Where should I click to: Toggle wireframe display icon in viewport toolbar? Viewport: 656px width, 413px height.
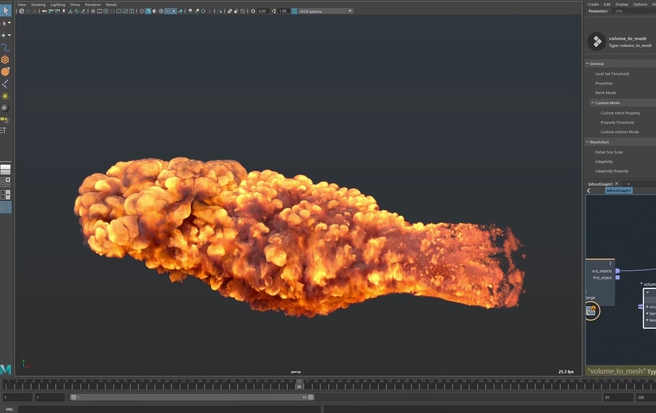142,11
